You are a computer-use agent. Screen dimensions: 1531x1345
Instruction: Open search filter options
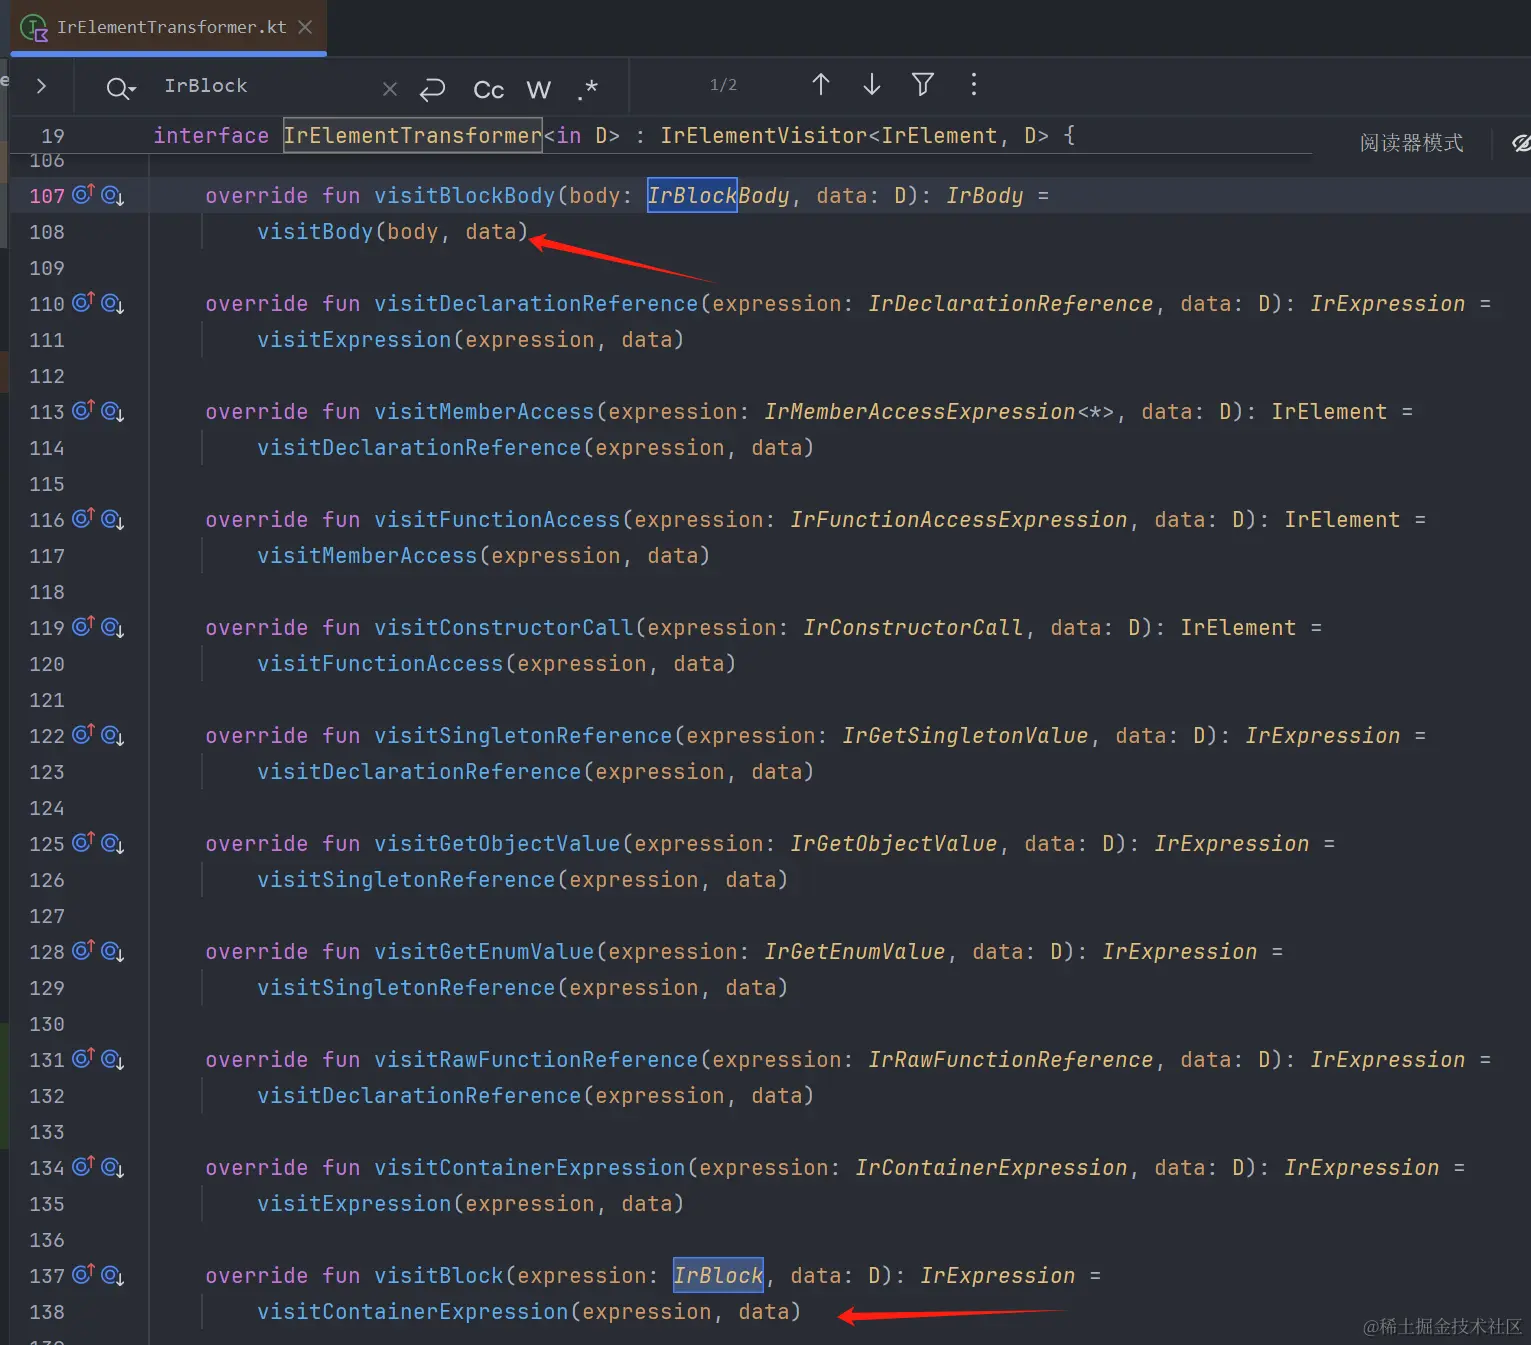pos(922,85)
